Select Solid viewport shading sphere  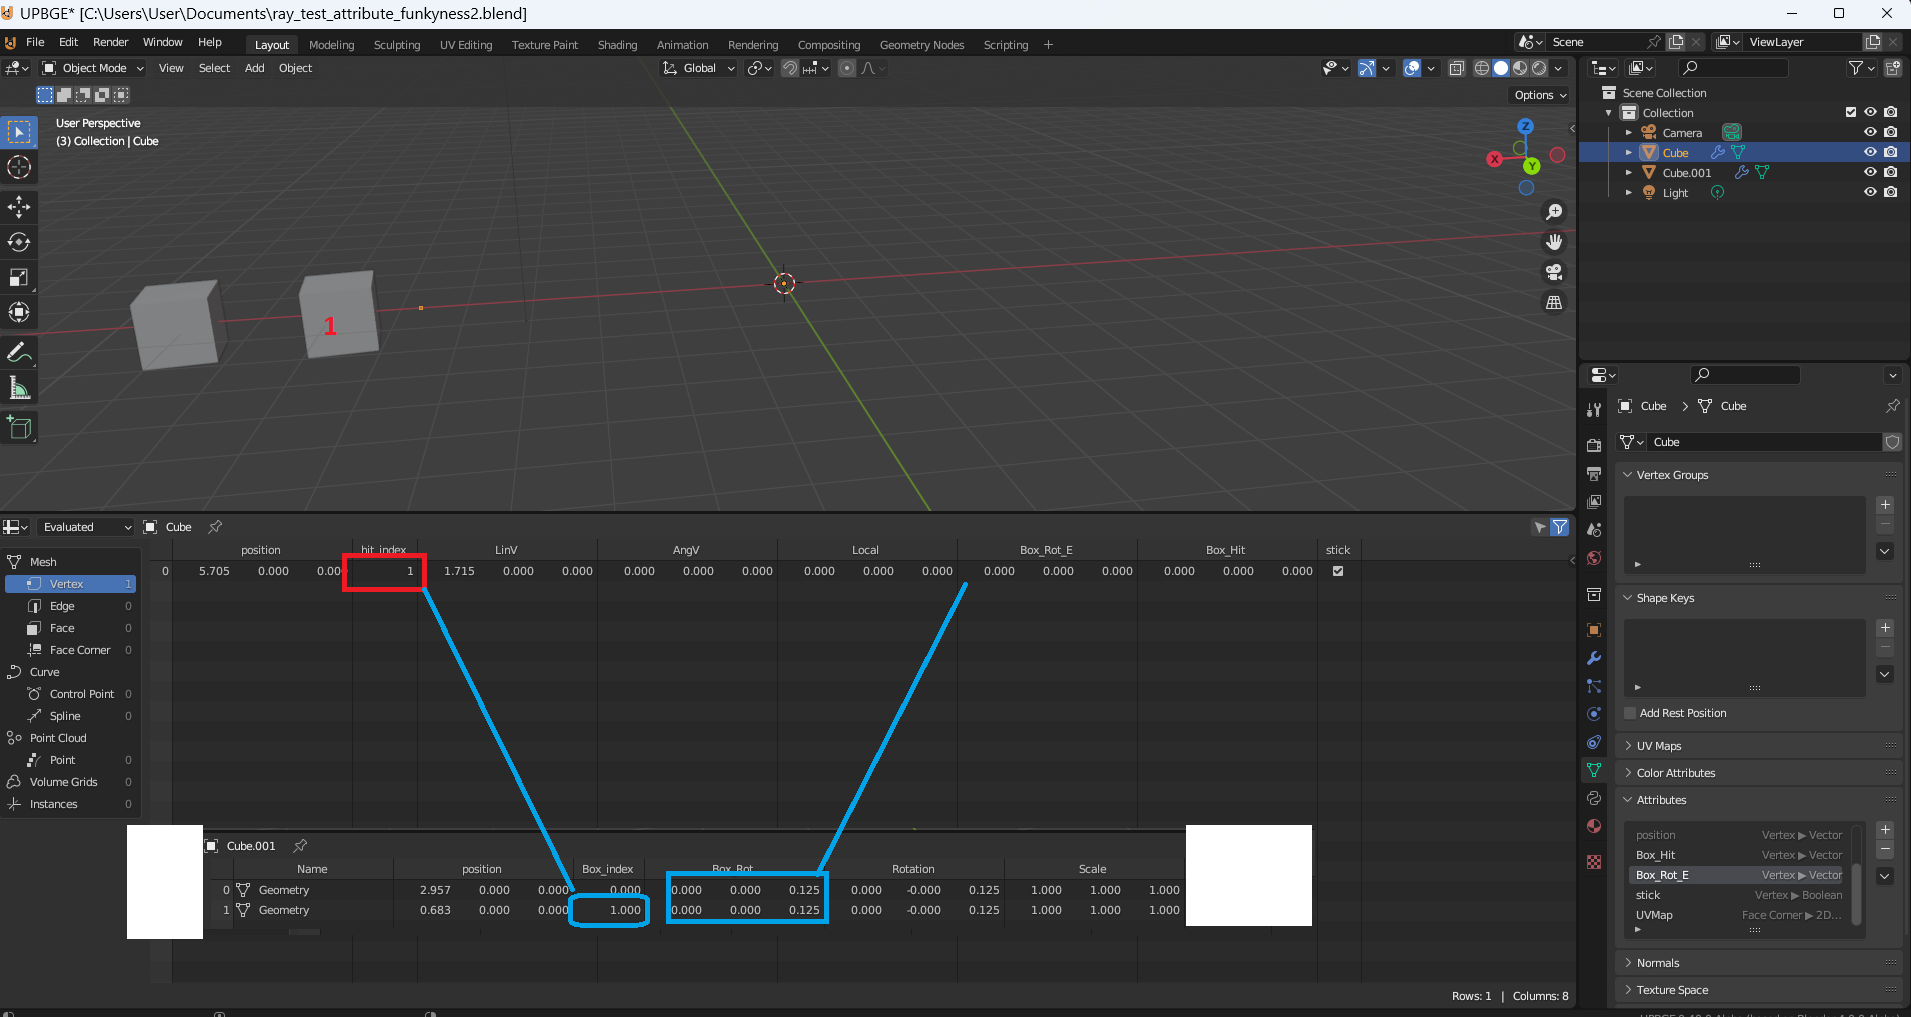point(1501,68)
